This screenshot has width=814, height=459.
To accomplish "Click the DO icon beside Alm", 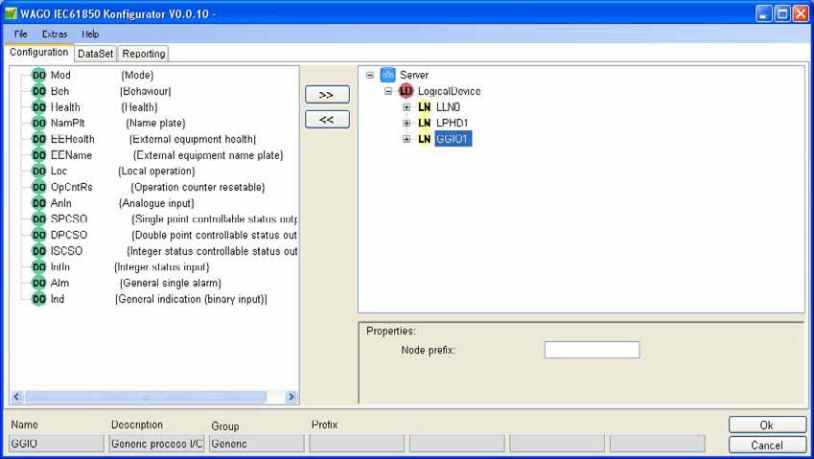I will pyautogui.click(x=39, y=283).
